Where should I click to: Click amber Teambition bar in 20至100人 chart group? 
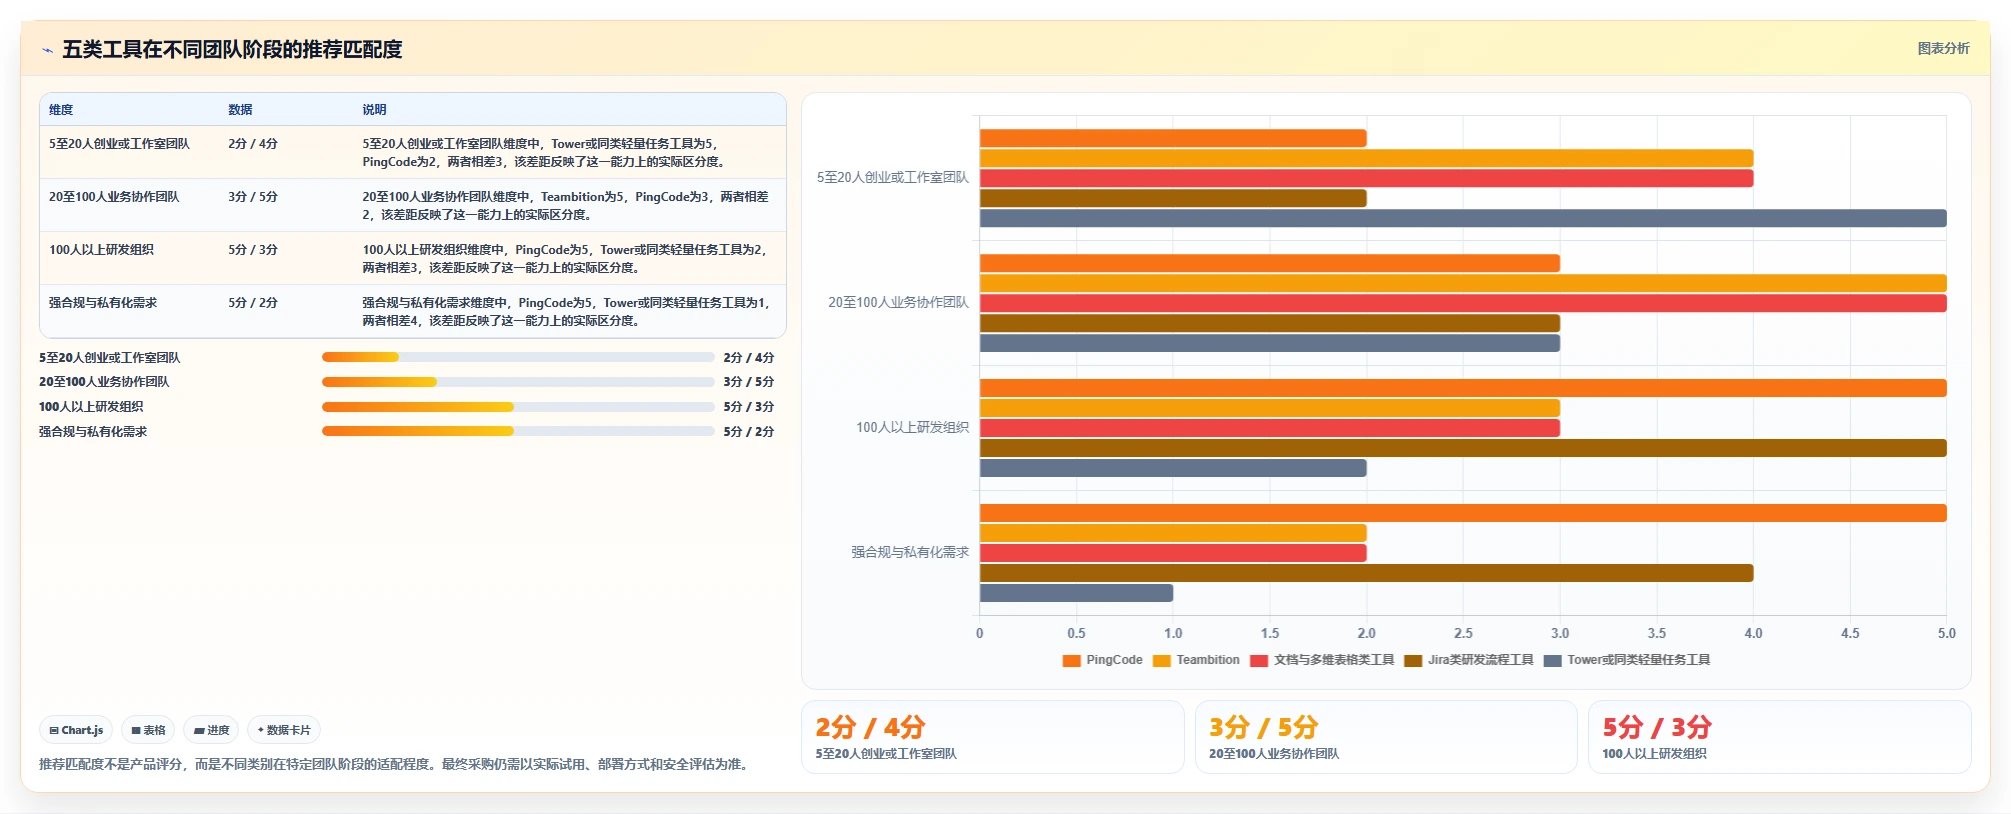click(x=1463, y=283)
